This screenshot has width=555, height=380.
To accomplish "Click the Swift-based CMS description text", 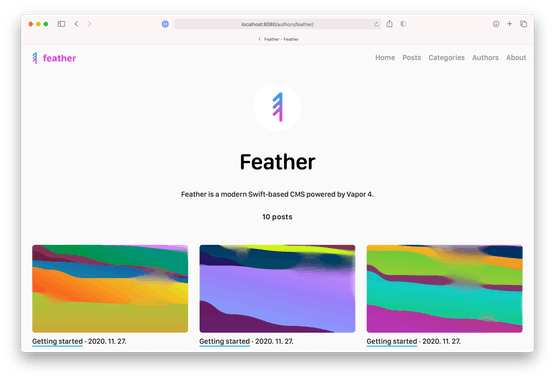I will click(277, 194).
